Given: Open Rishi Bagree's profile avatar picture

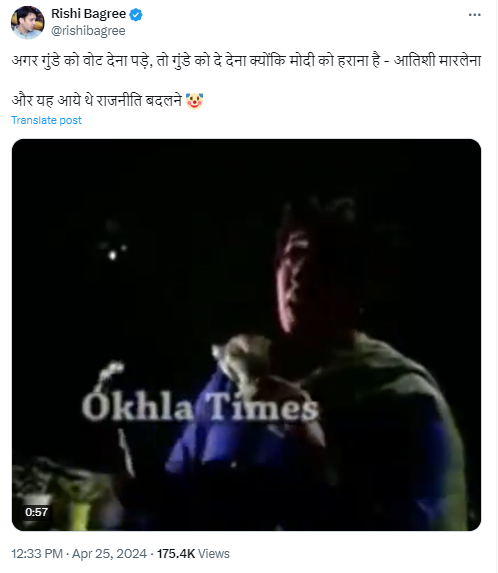Looking at the screenshot, I should [28, 22].
